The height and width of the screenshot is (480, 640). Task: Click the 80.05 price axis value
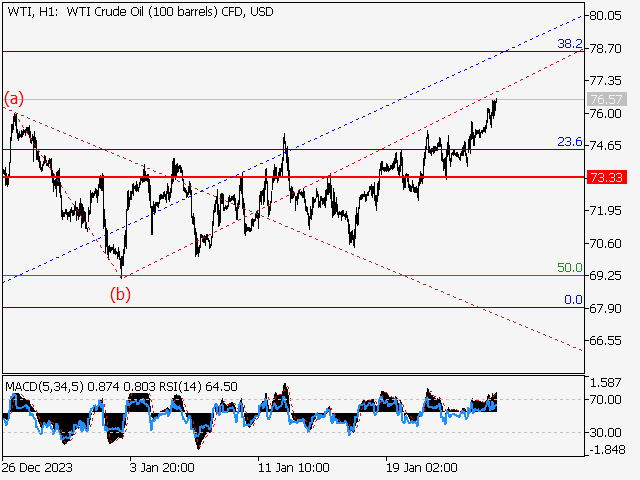[x=606, y=16]
